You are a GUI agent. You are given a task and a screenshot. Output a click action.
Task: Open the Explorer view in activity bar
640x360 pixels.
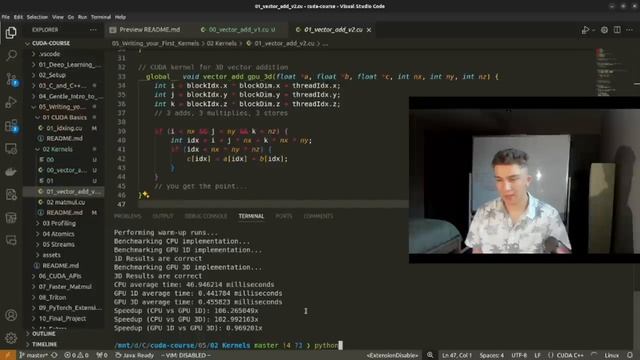click(11, 33)
